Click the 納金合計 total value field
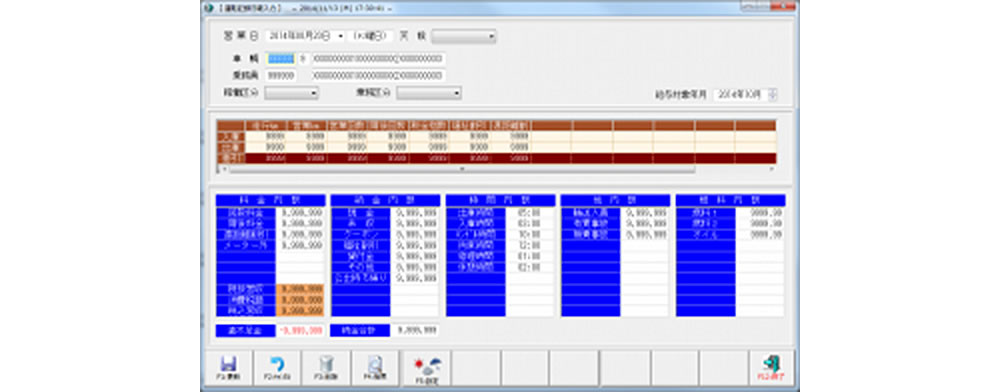Screen dimensions: 1000x392 click(415, 330)
